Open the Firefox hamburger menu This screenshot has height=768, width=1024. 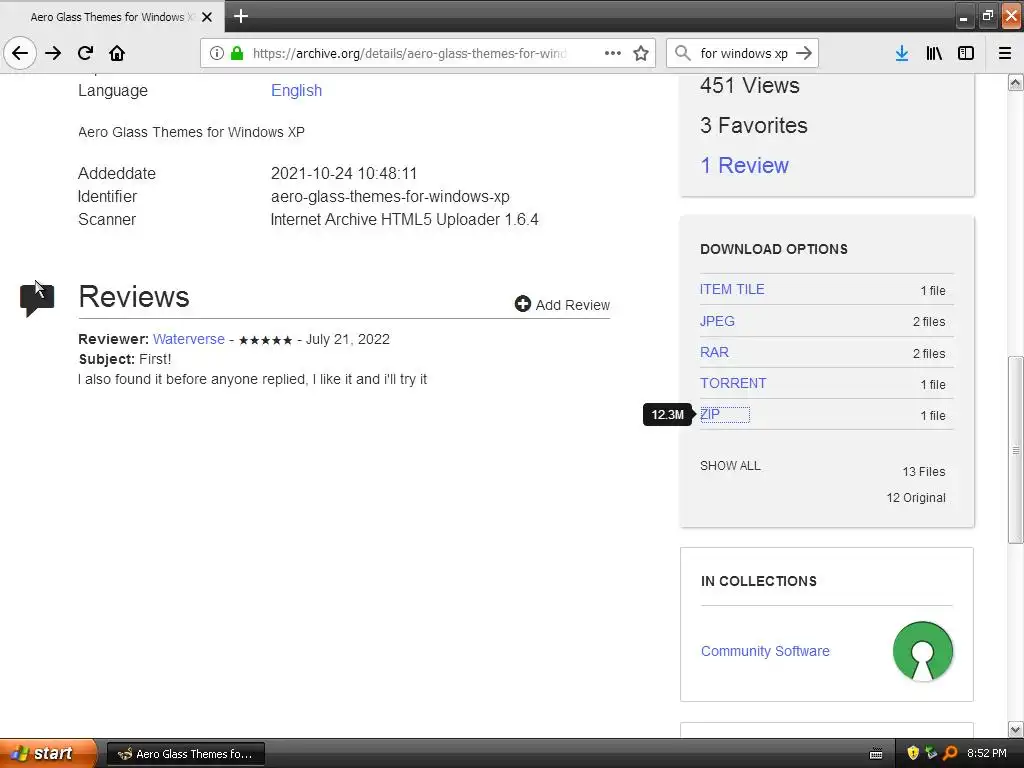(x=1005, y=53)
